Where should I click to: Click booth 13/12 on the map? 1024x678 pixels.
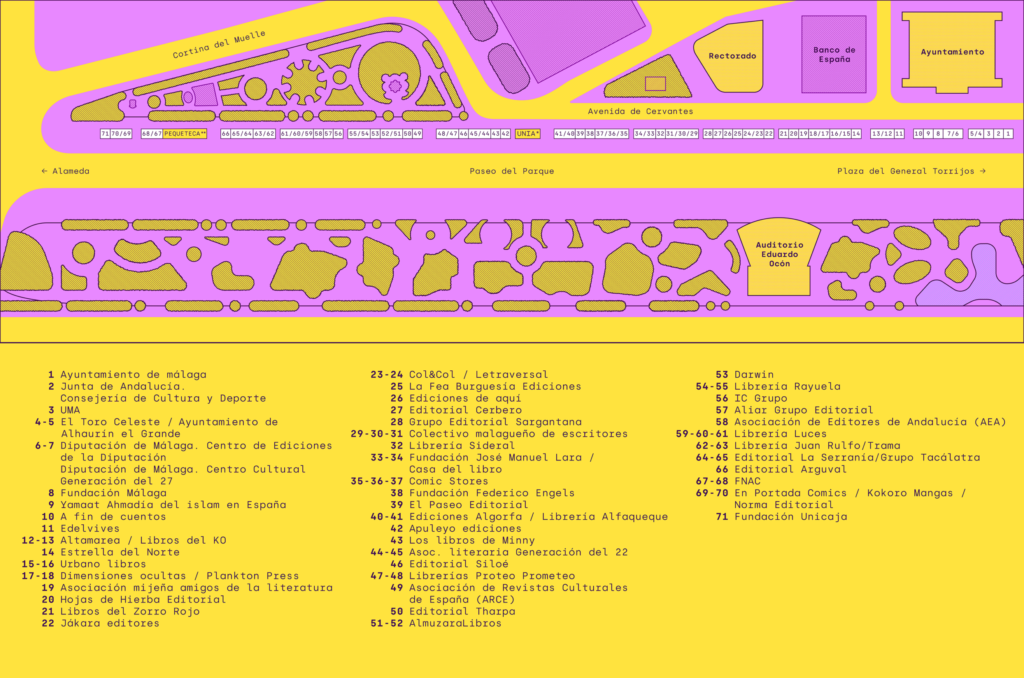pos(882,134)
